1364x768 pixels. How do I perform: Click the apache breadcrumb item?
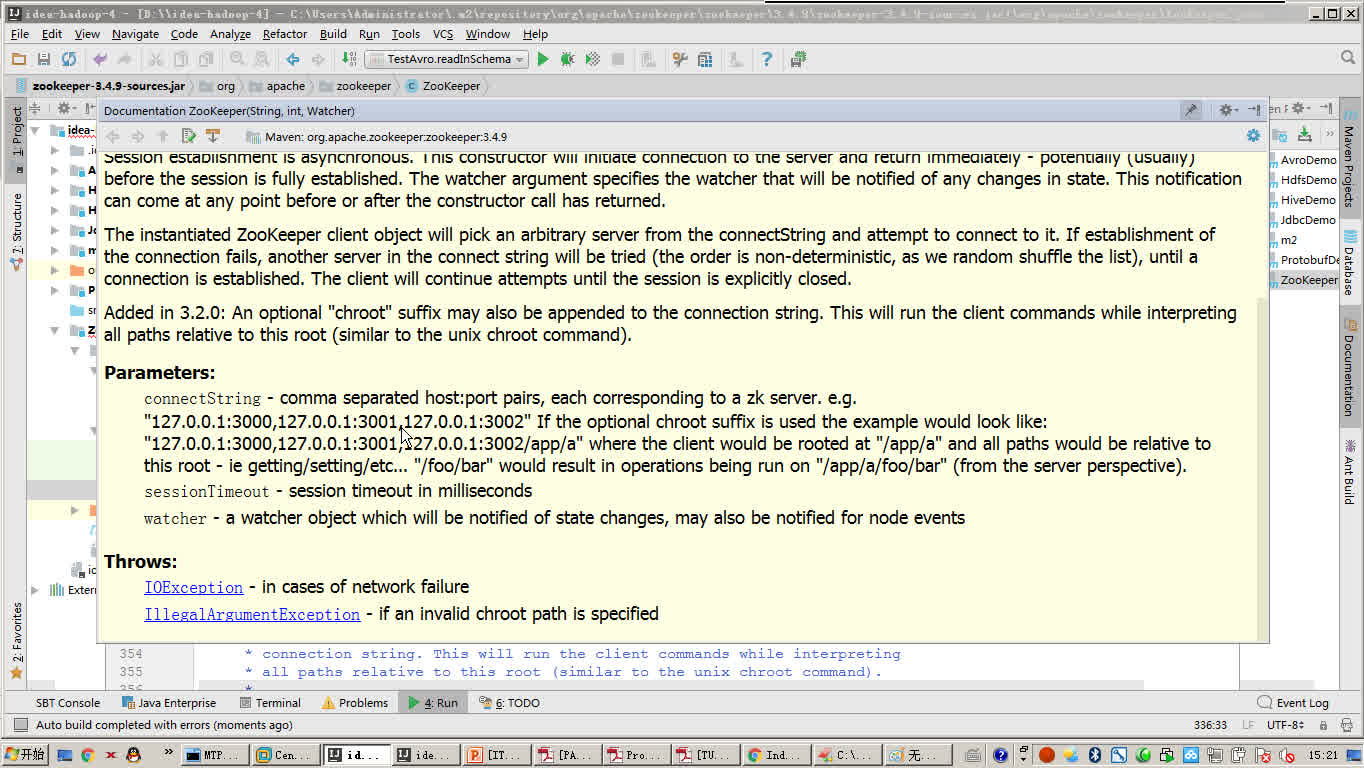277,86
